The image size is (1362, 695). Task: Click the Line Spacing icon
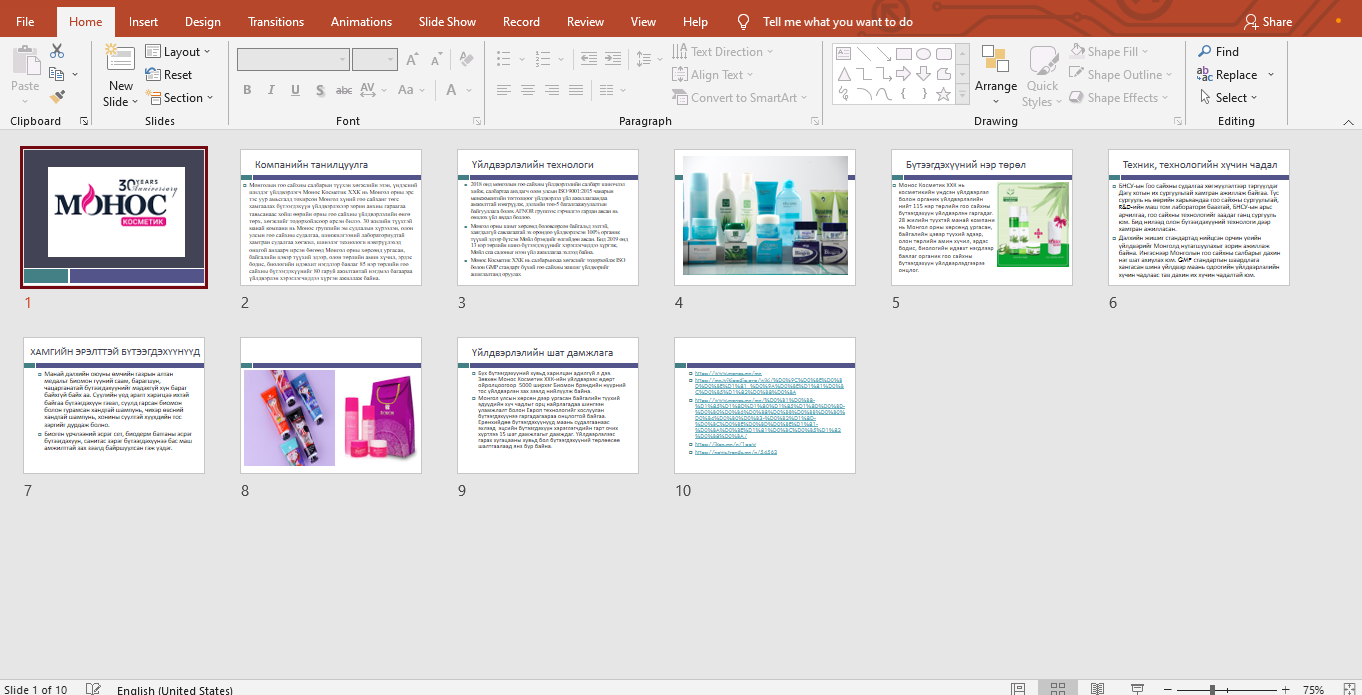tap(642, 59)
